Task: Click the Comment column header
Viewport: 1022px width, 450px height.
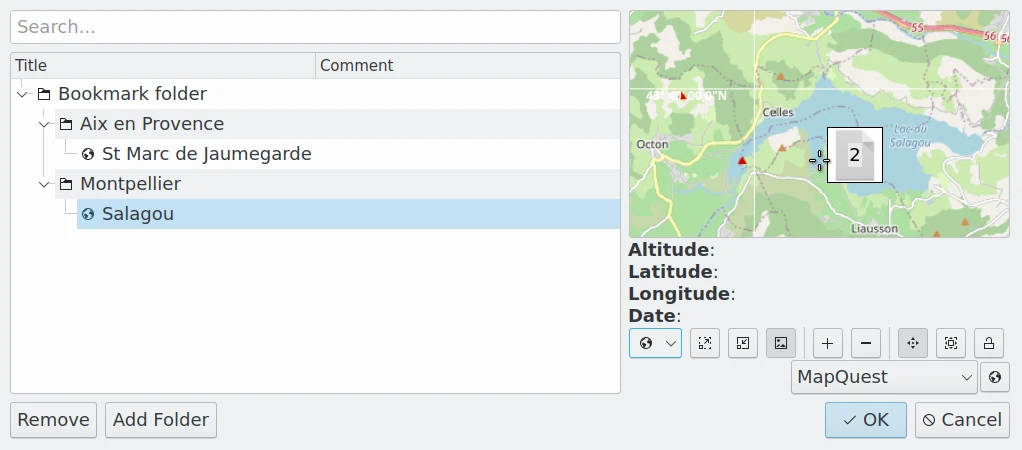Action: tap(467, 66)
